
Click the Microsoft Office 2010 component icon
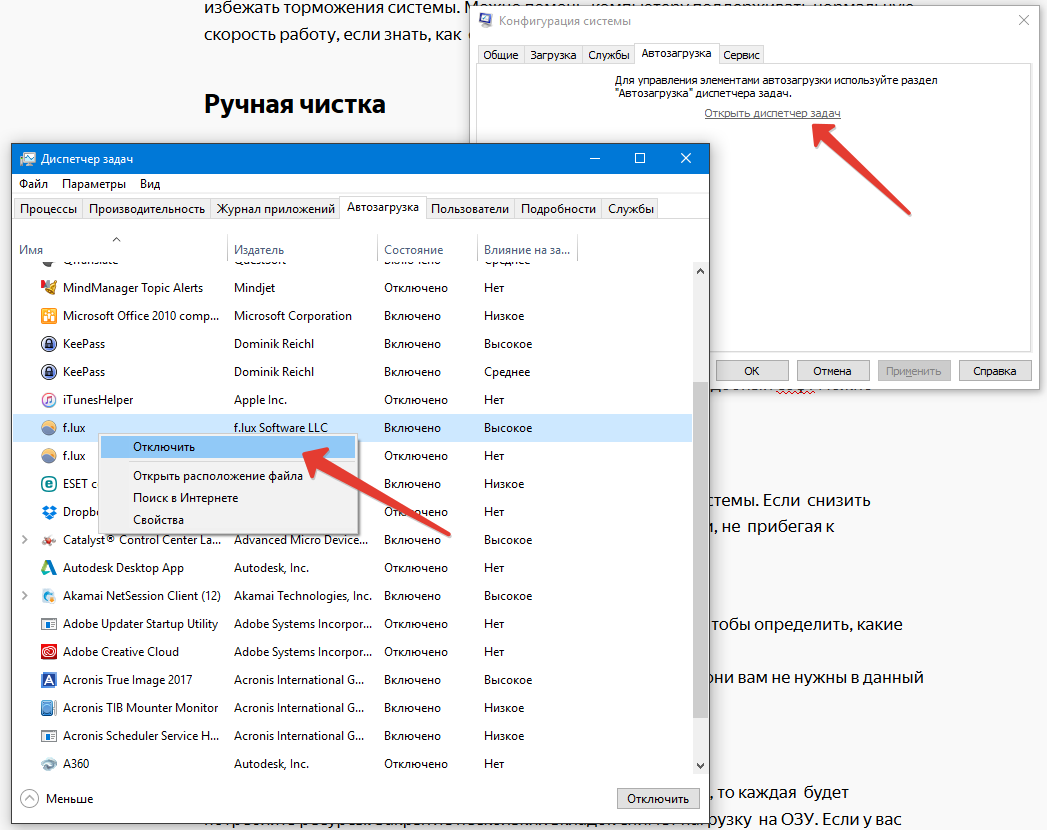click(x=49, y=316)
